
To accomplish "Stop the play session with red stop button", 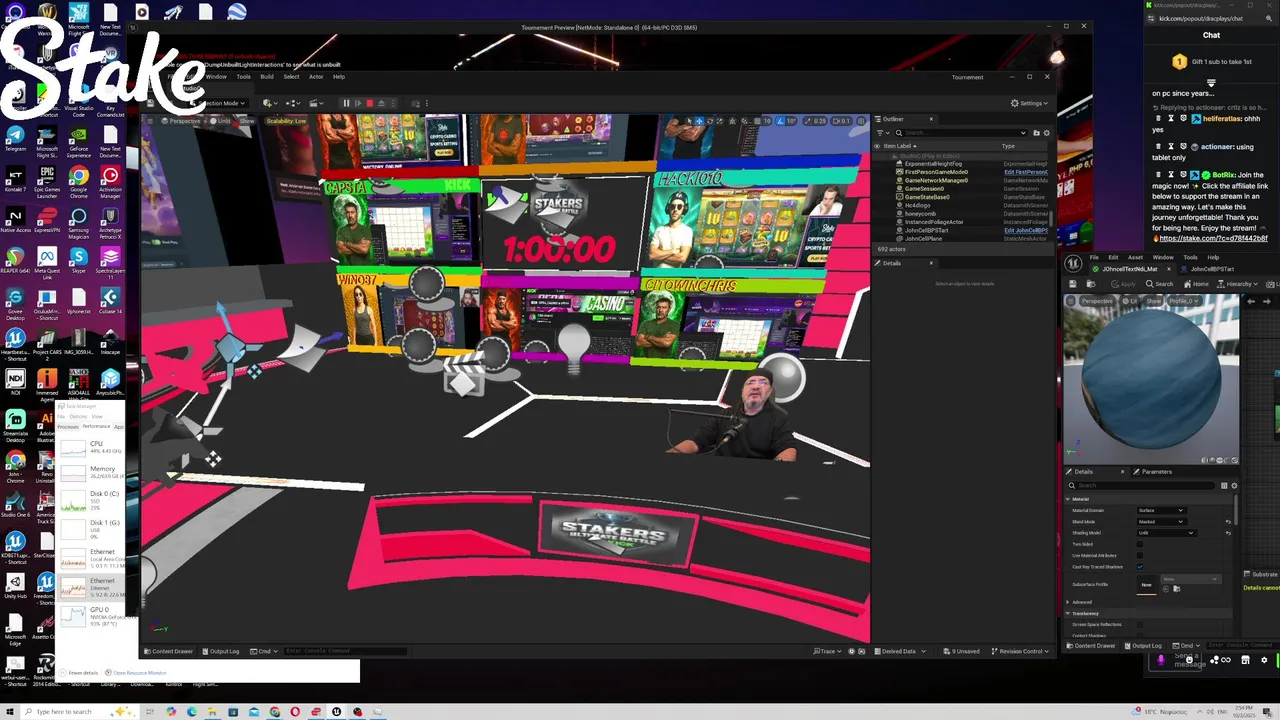I will point(370,103).
